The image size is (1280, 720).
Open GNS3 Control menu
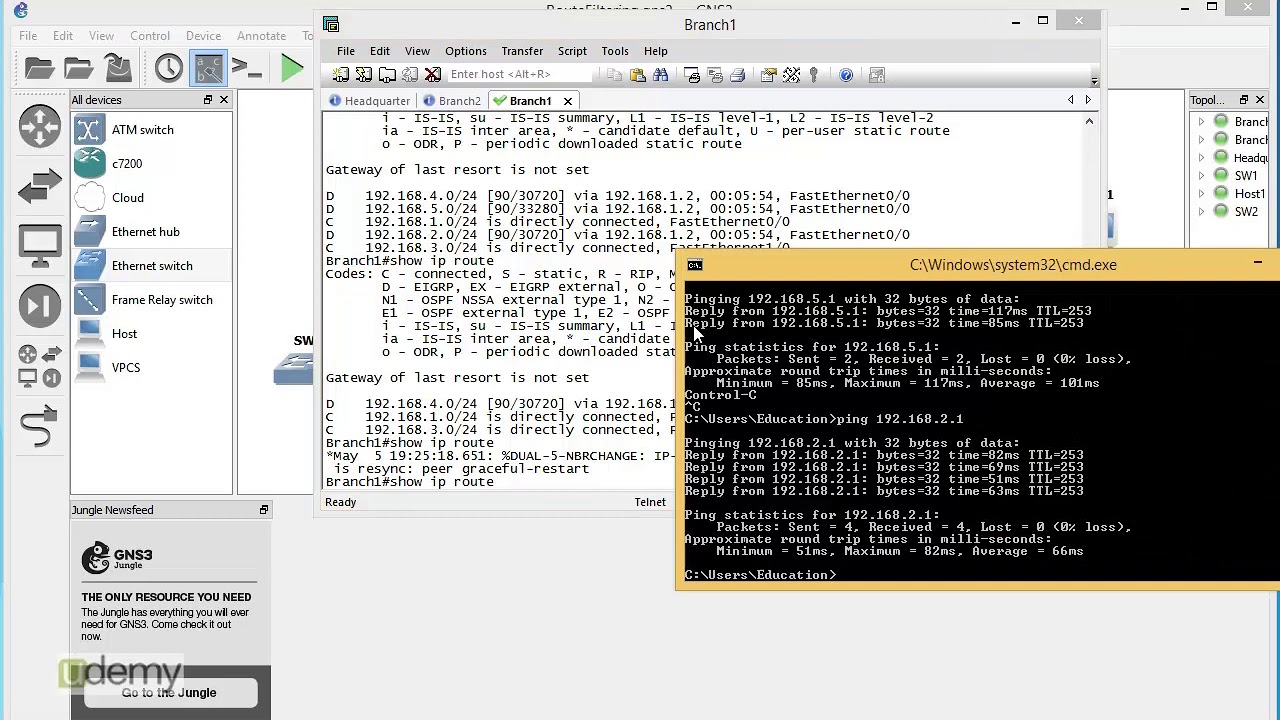click(150, 36)
